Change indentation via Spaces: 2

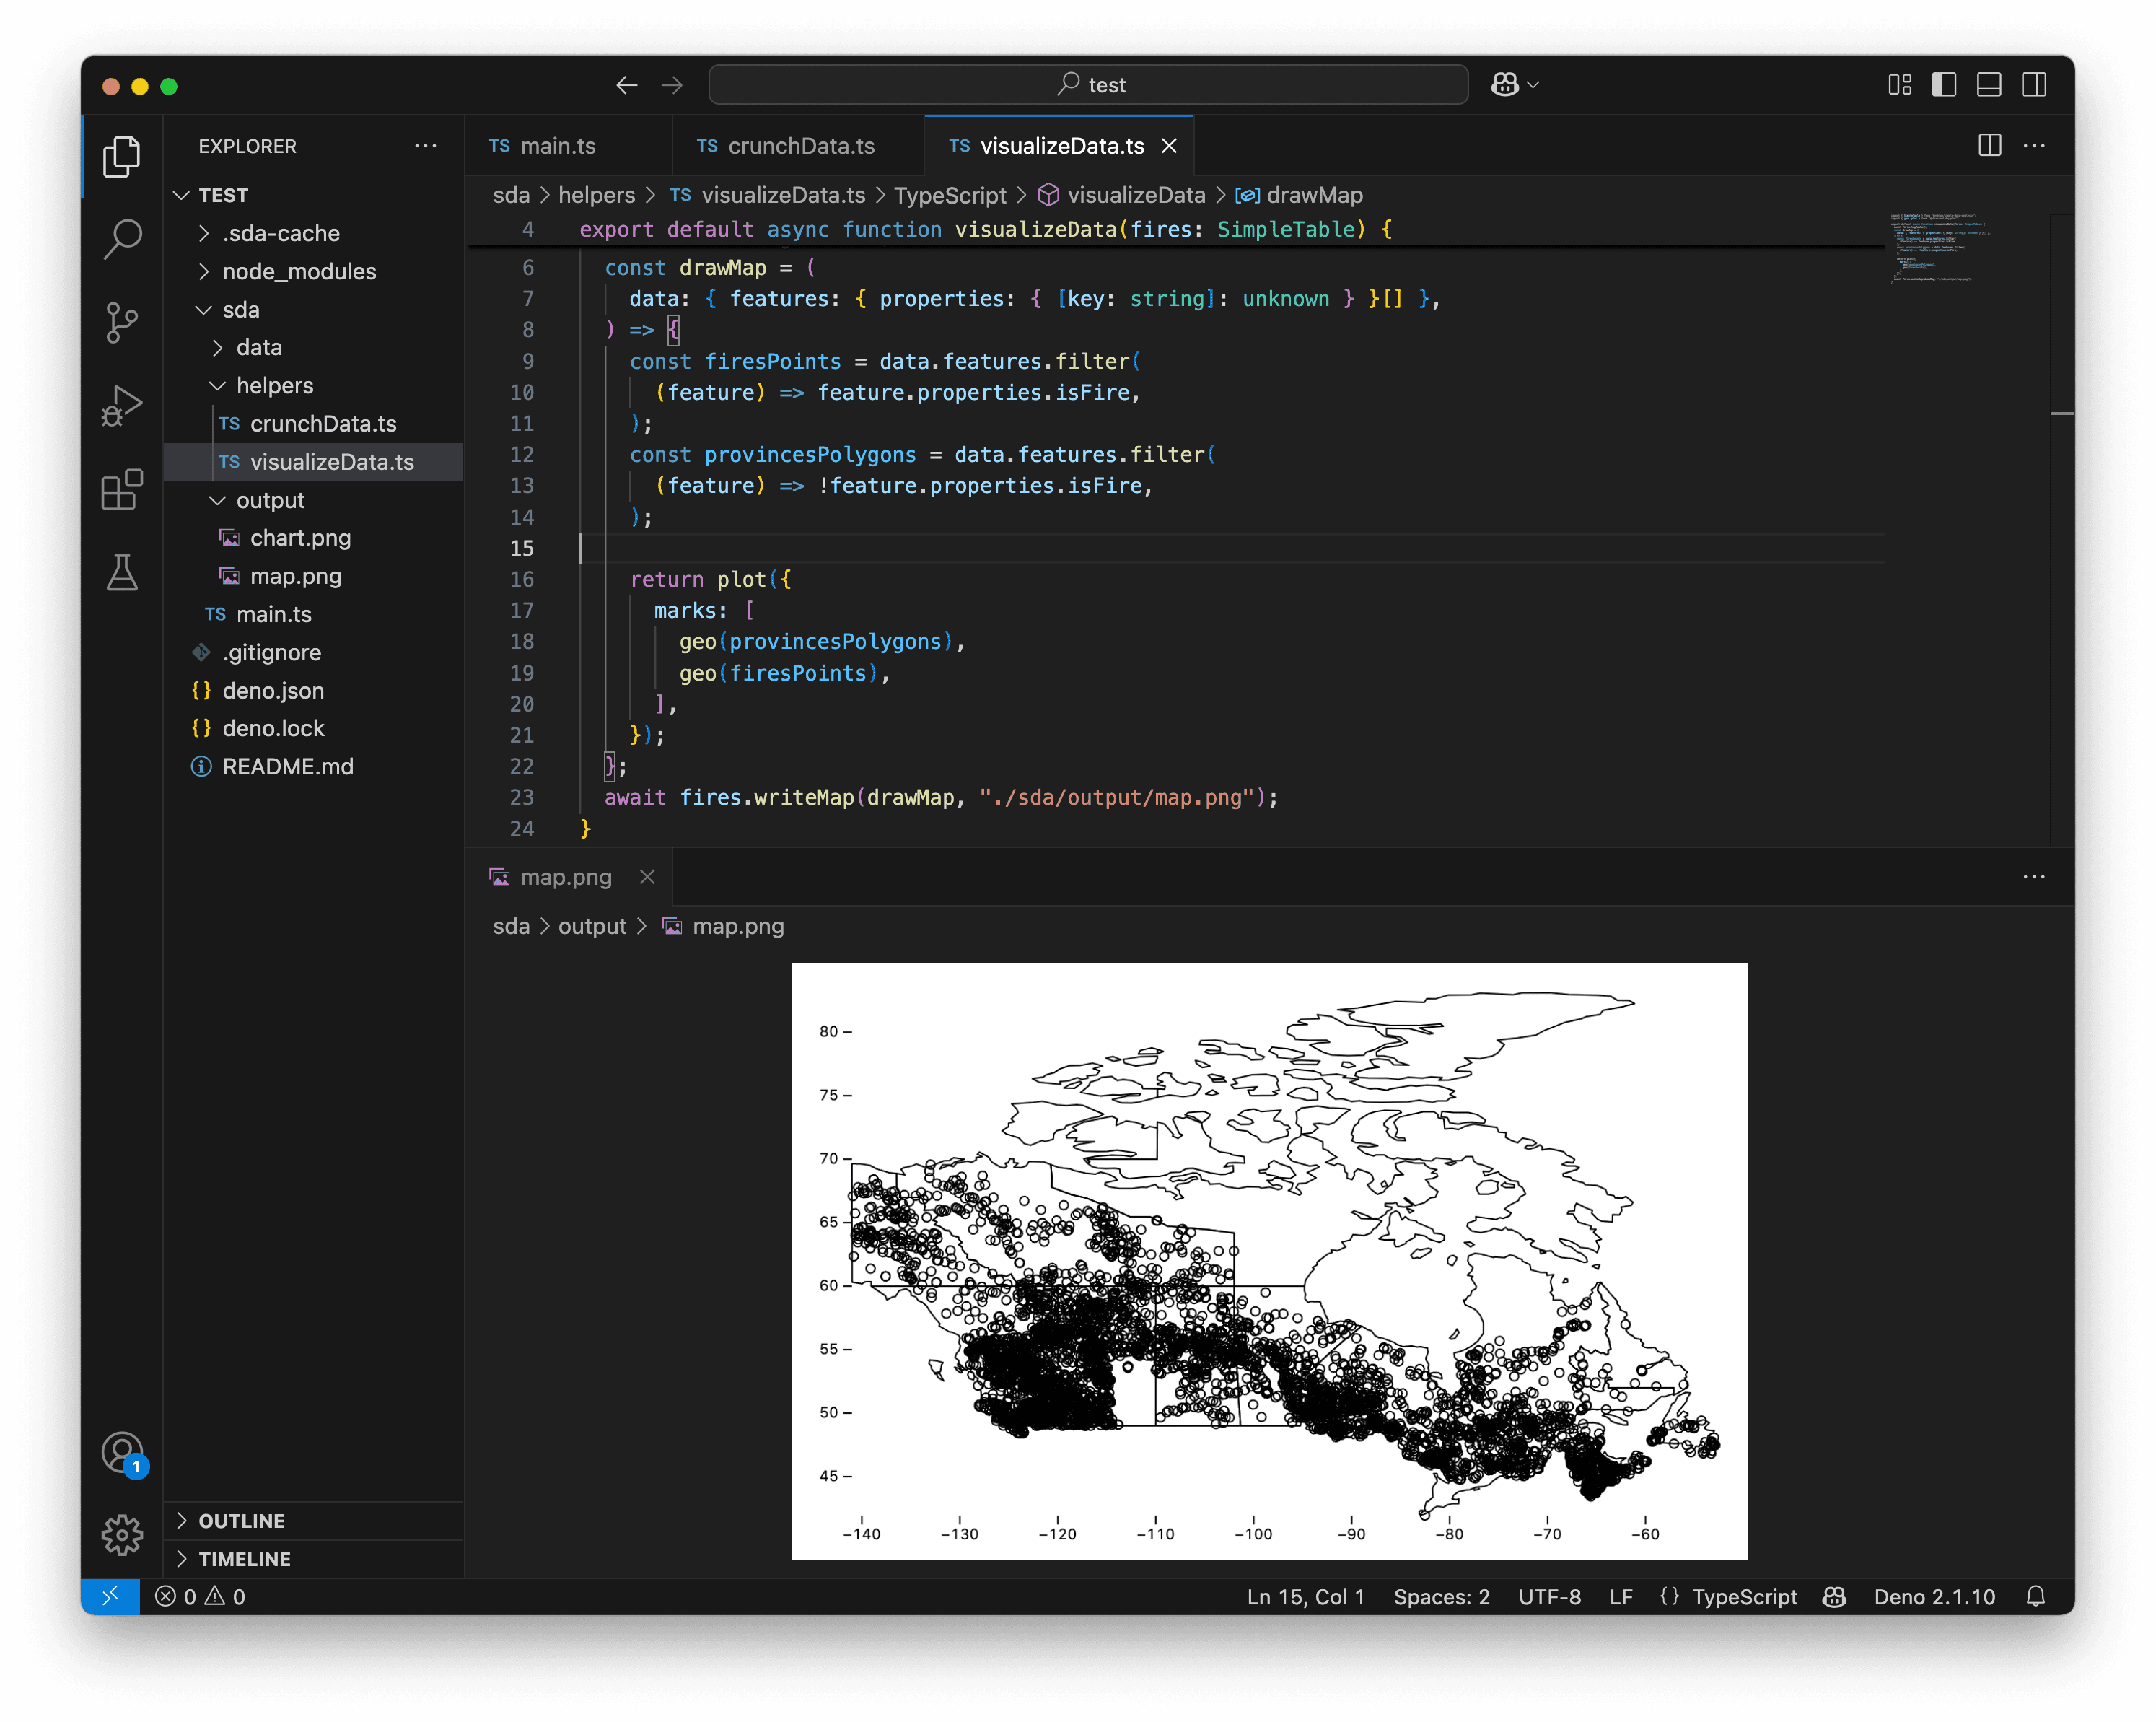(1442, 1596)
